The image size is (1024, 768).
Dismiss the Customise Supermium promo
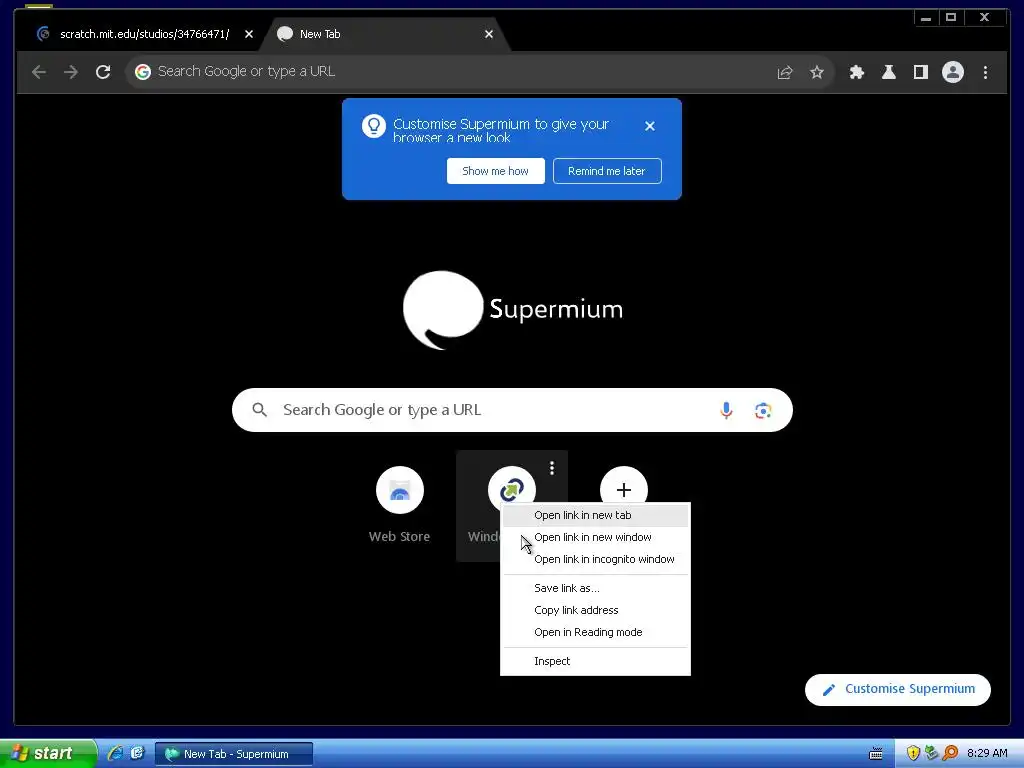650,126
